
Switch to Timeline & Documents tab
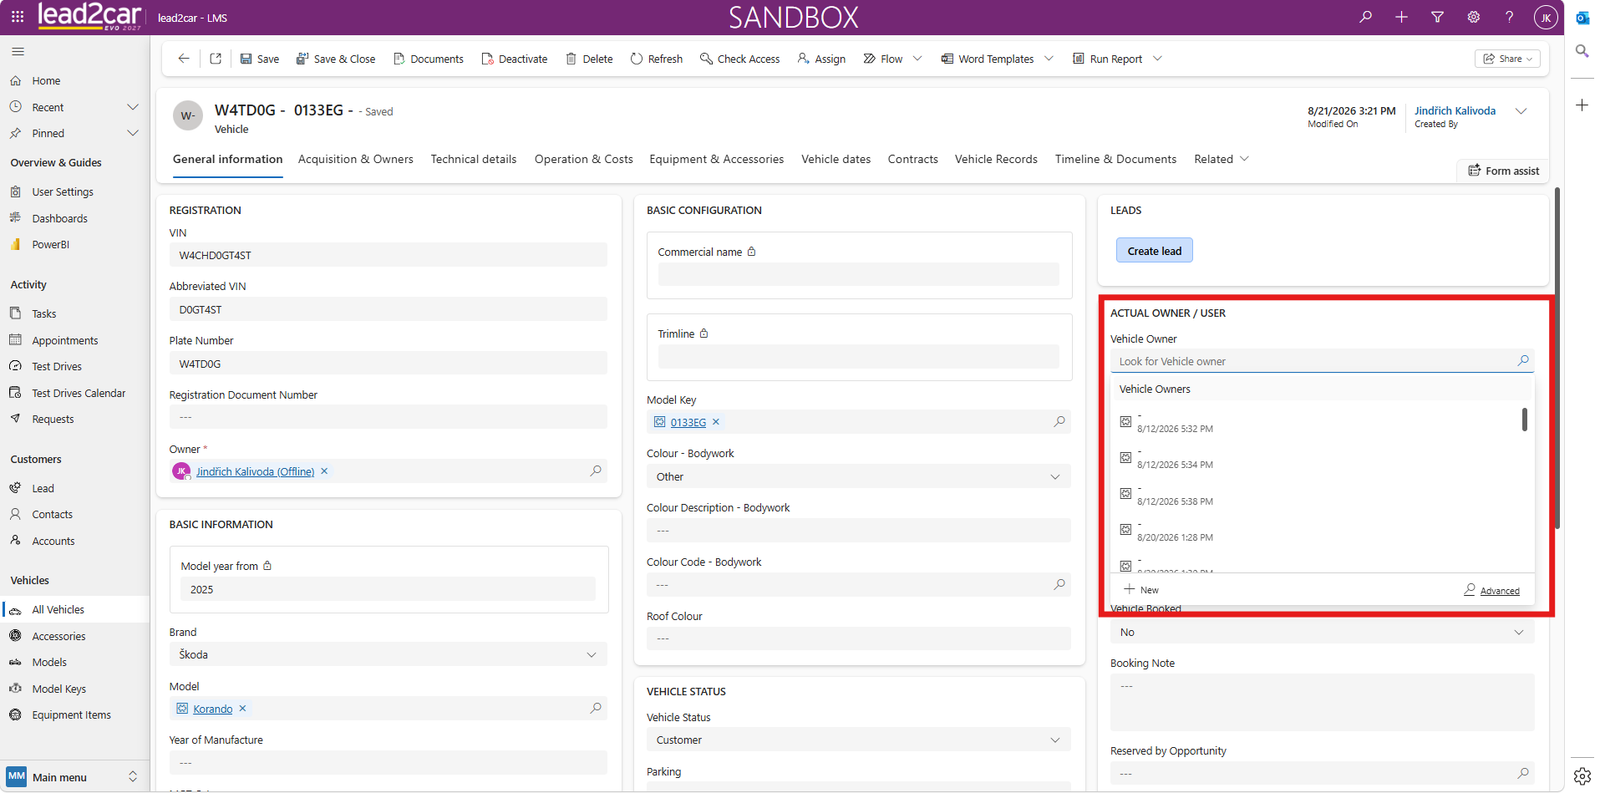(x=1115, y=159)
